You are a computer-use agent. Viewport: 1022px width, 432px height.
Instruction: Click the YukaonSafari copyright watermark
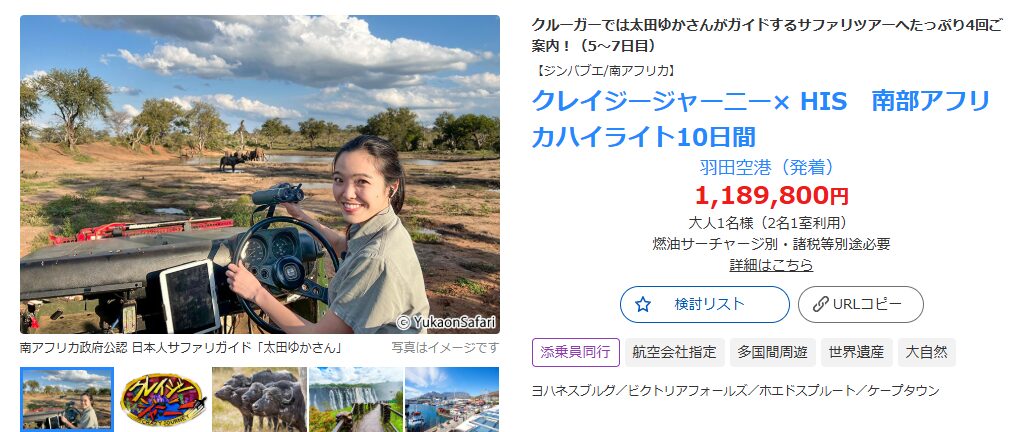coord(446,322)
